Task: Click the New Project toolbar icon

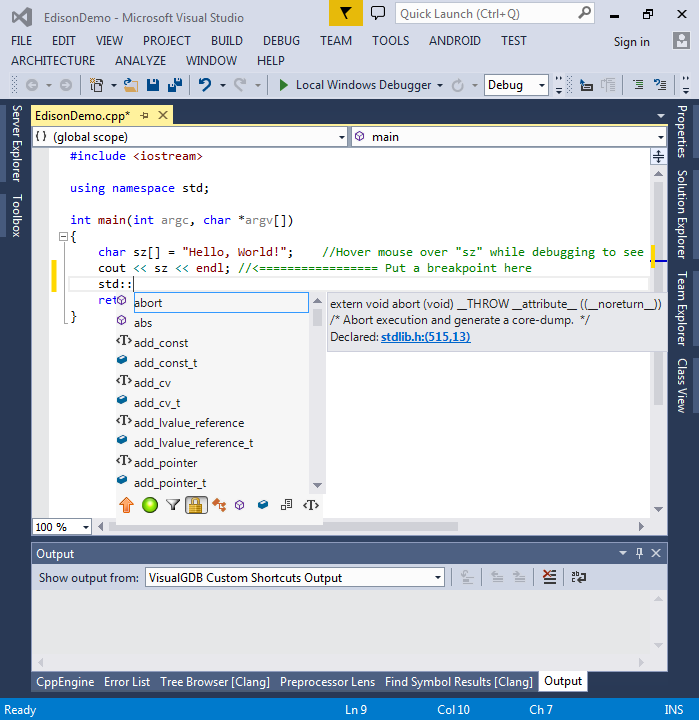Action: coord(96,85)
